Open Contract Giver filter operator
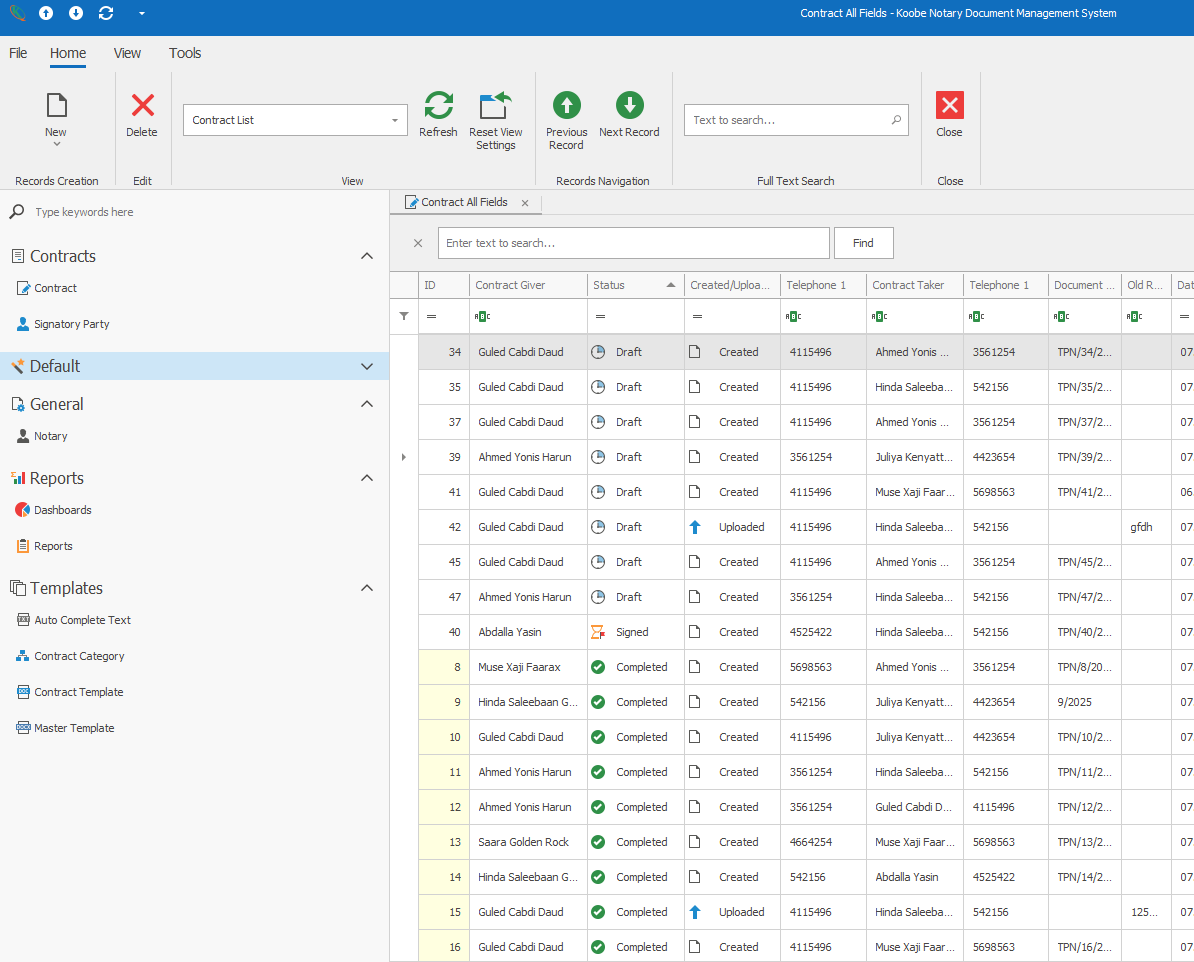The width and height of the screenshot is (1194, 962). click(482, 316)
